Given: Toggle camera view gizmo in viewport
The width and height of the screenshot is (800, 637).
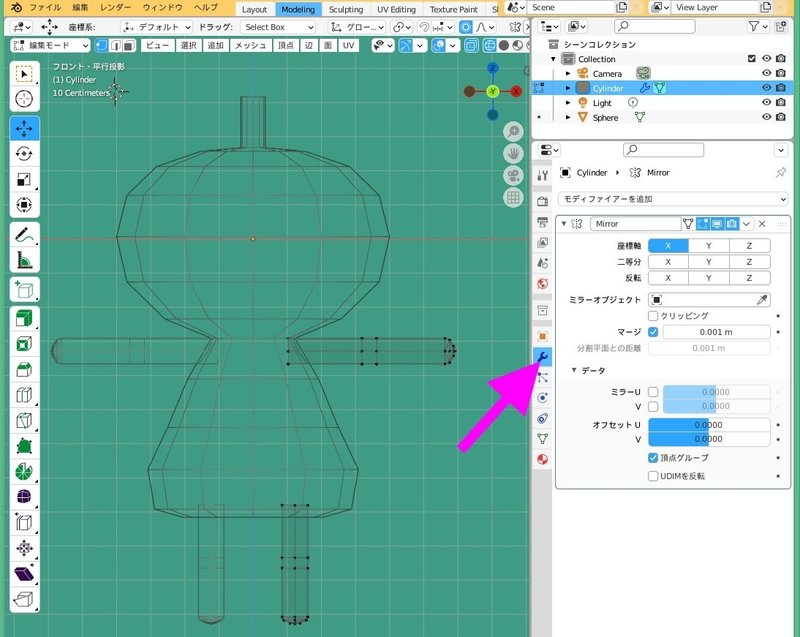Looking at the screenshot, I should (513, 176).
